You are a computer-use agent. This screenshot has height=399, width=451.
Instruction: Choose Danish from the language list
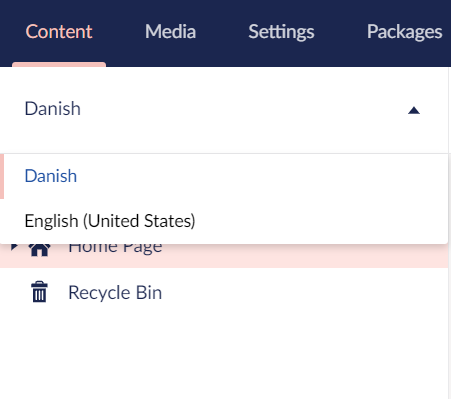[x=51, y=176]
